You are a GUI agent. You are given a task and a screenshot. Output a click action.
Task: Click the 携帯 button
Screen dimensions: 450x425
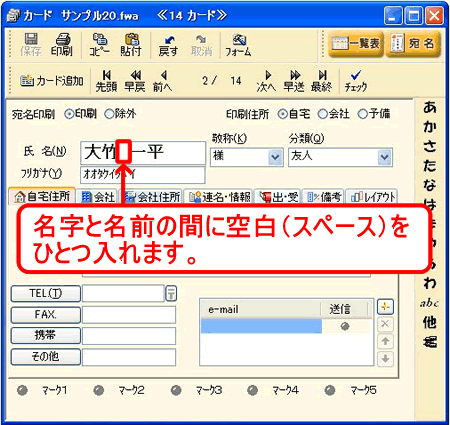click(46, 335)
